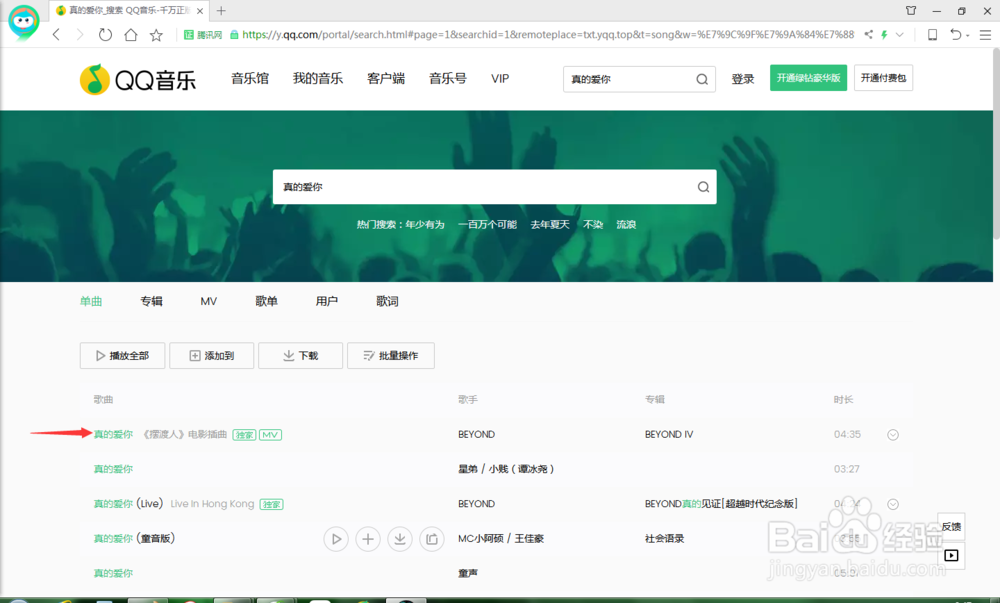Play the 真的爱你 (童音版) song
Image resolution: width=1000 pixels, height=603 pixels.
336,539
